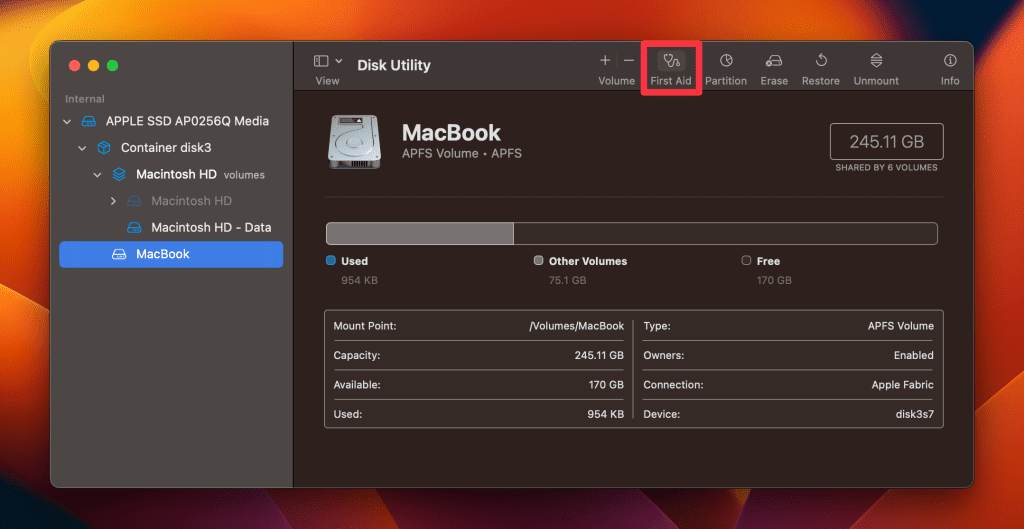
Task: Collapse the Macintosh HD volumes group
Action: [97, 175]
